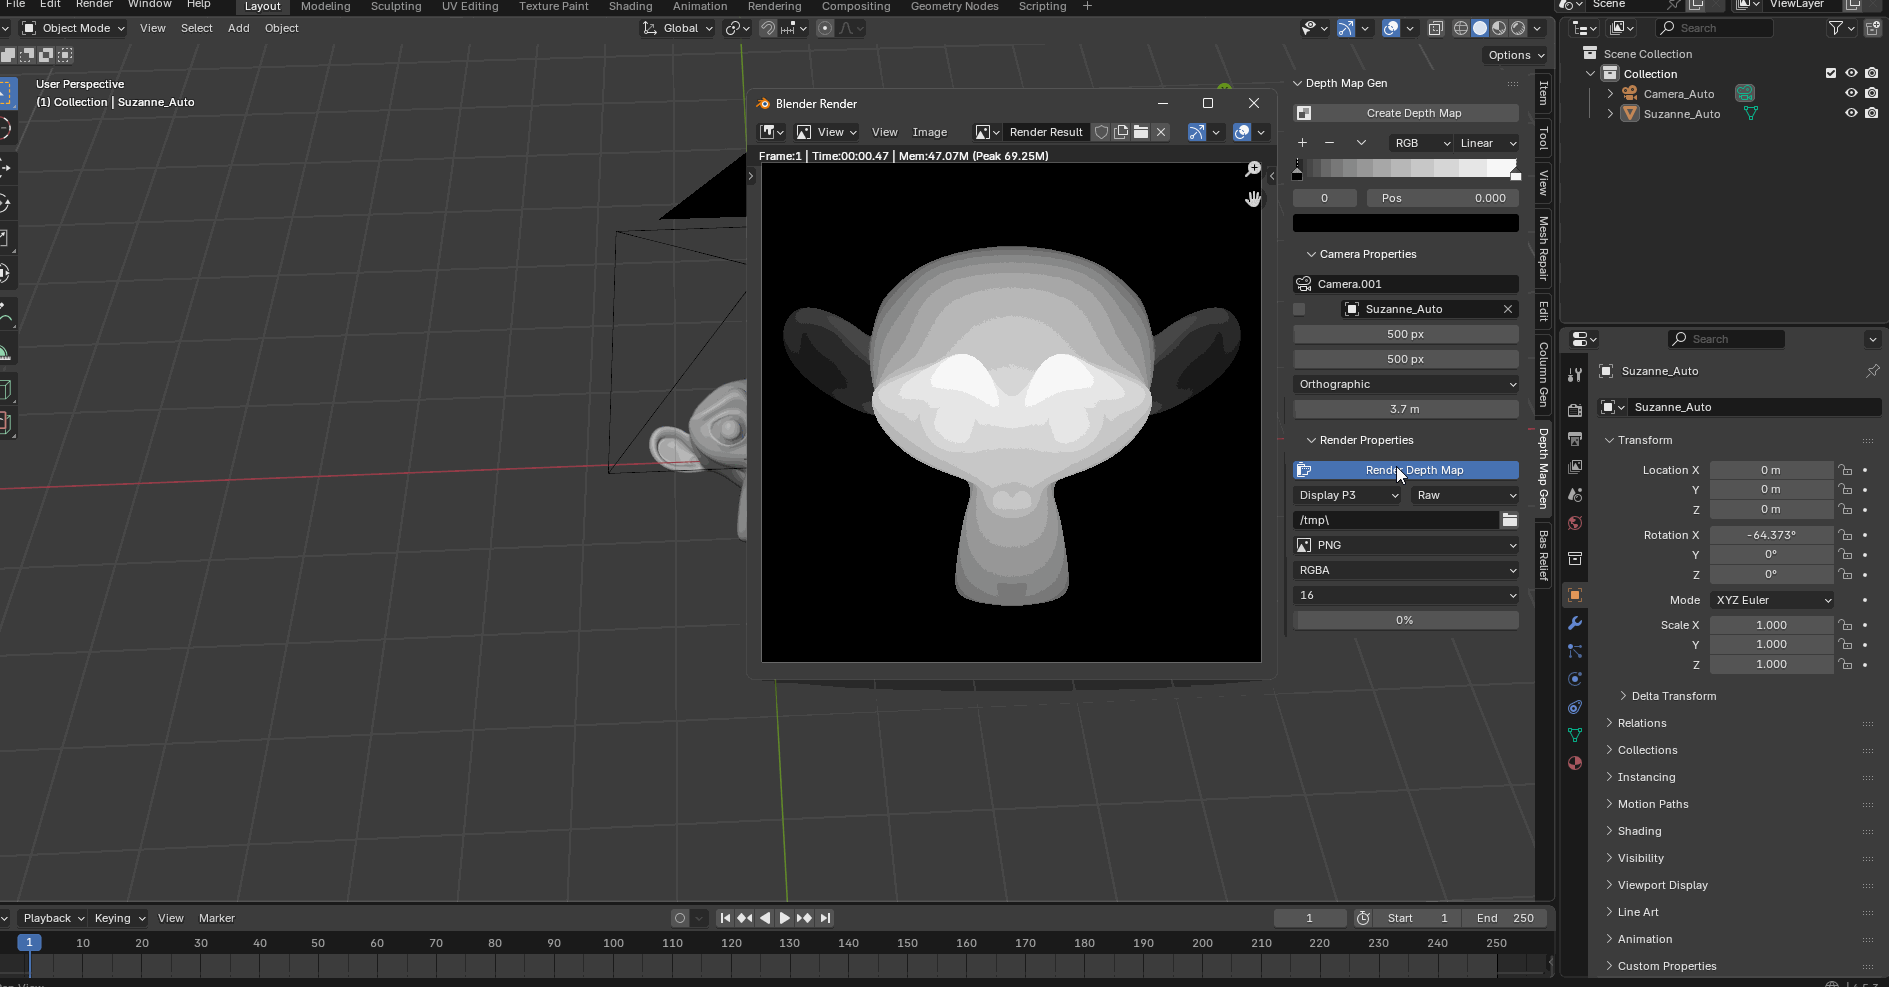
Task: Play the animation forward
Action: 785,918
